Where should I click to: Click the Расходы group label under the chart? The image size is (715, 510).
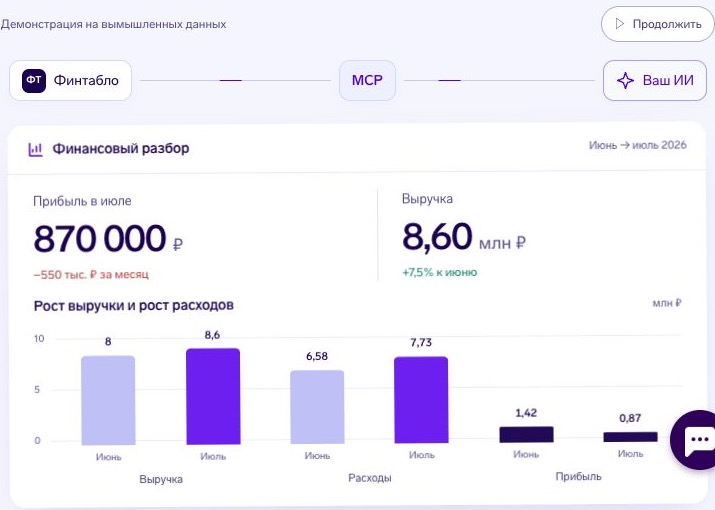coord(370,478)
